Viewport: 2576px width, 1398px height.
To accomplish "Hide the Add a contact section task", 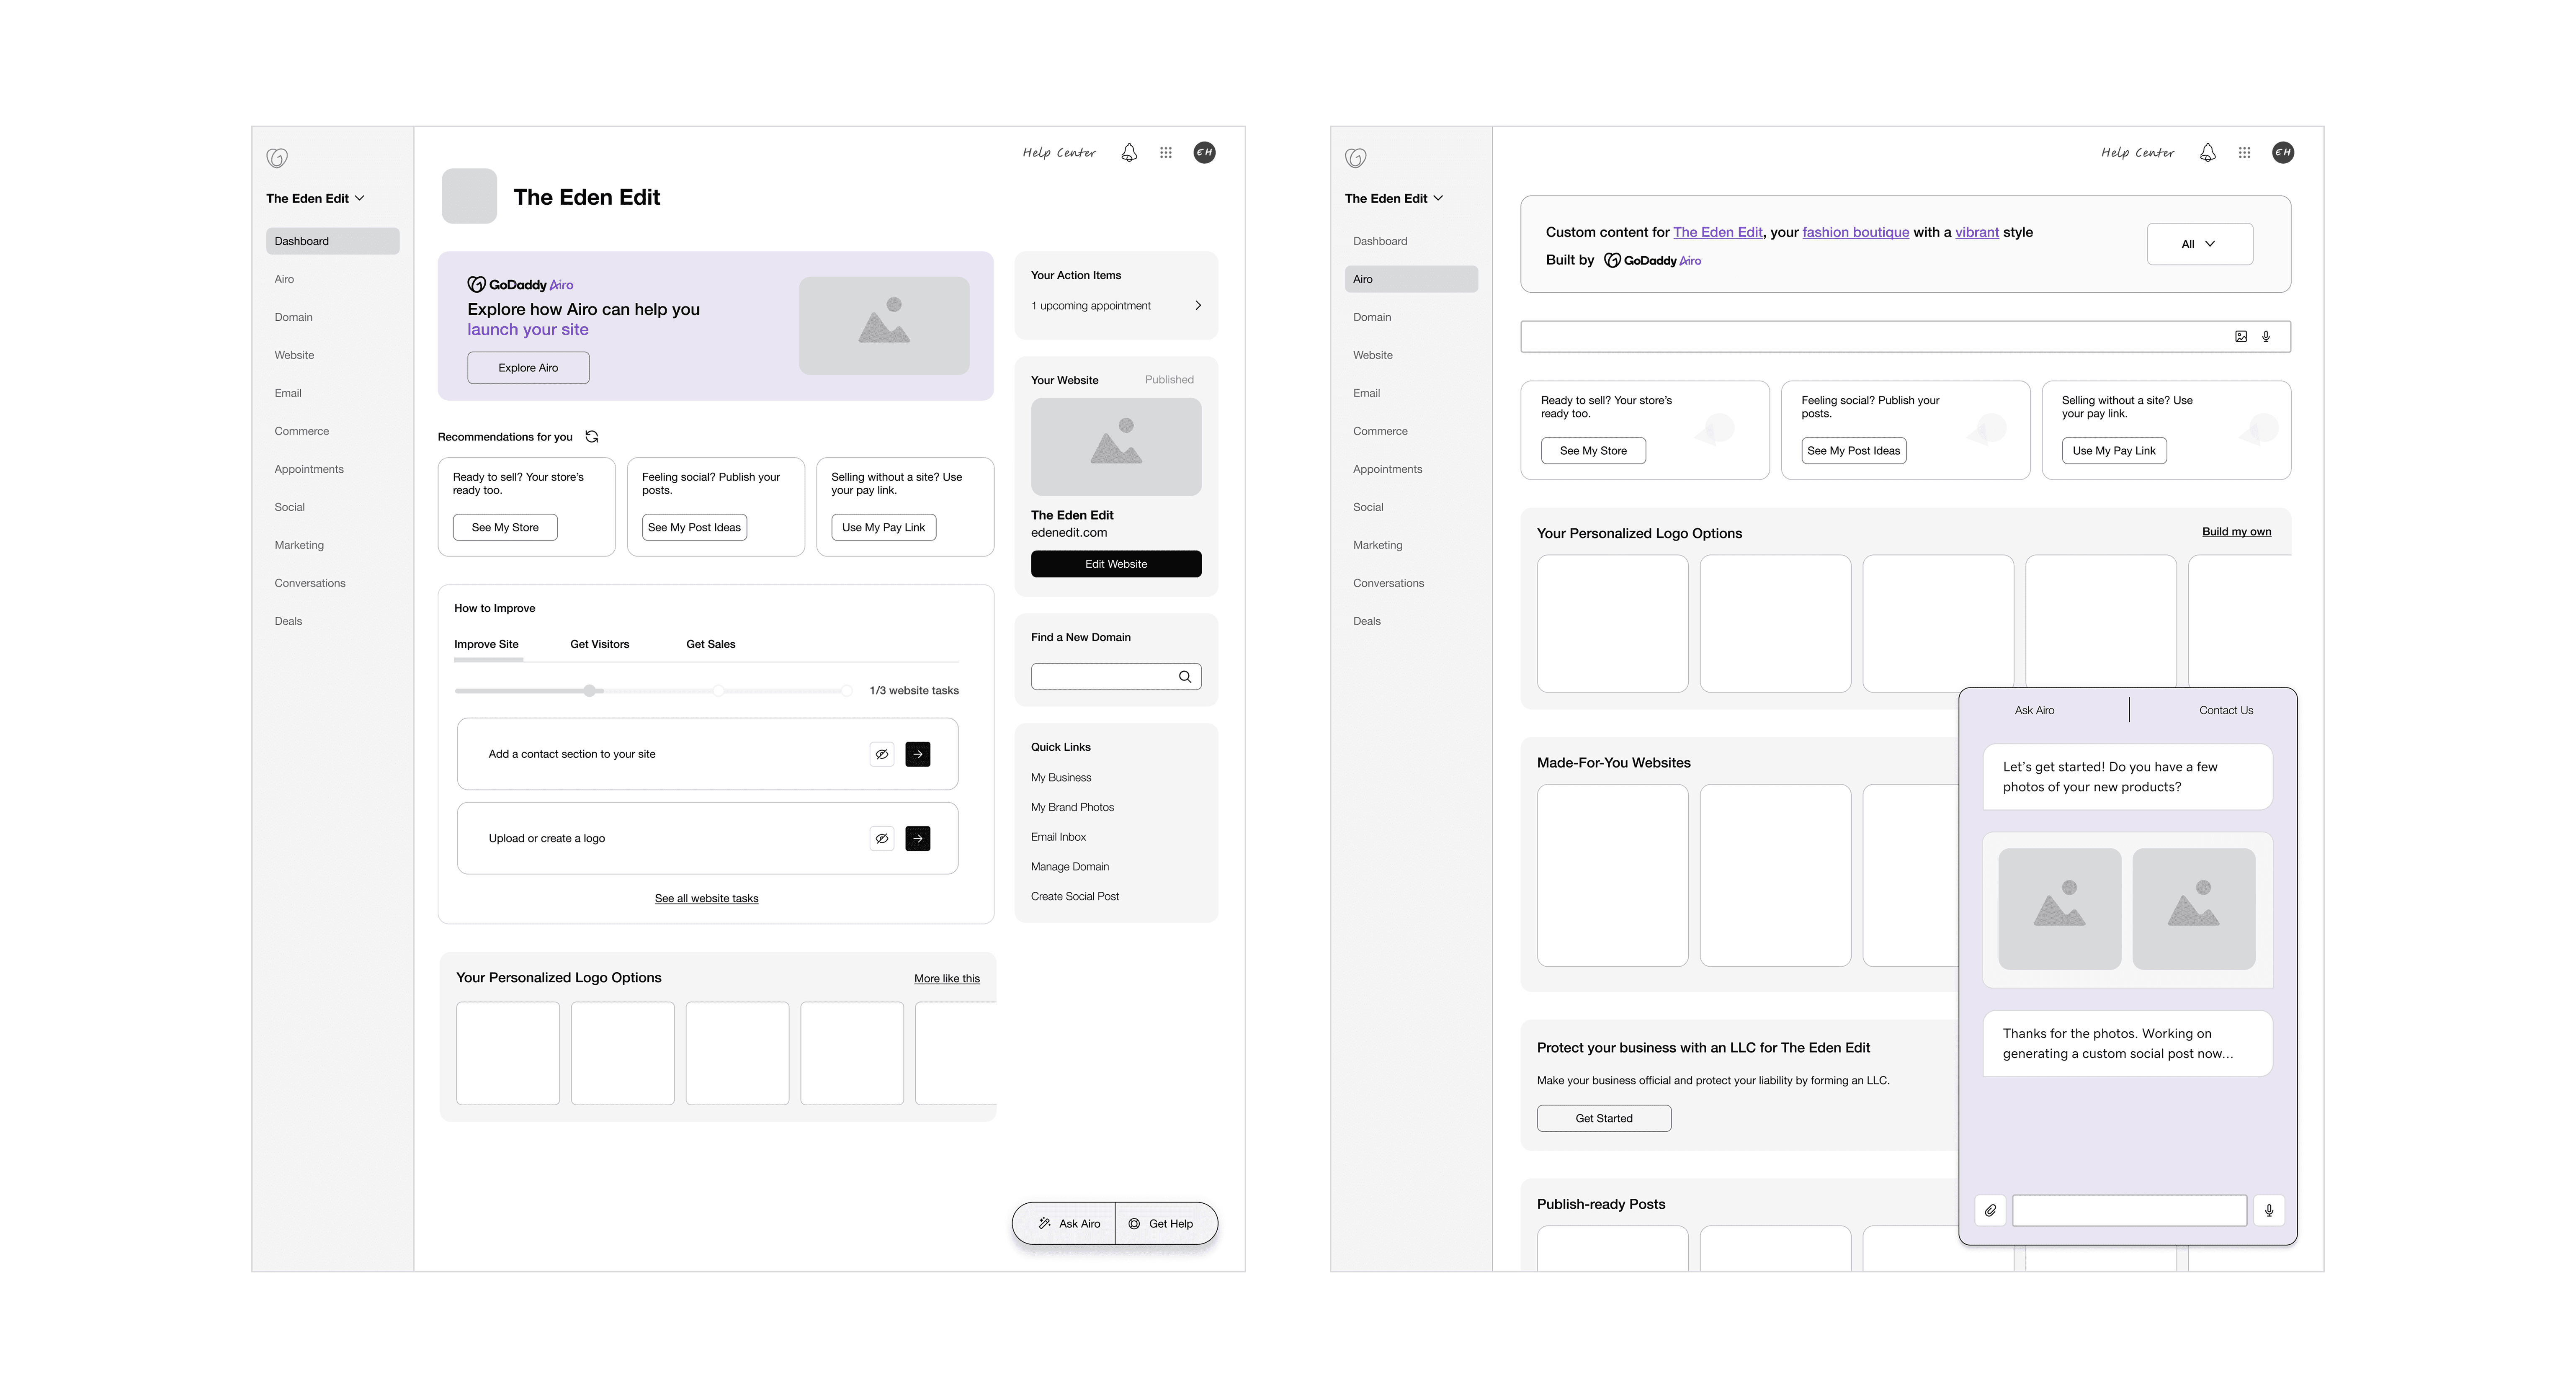I will pos(881,754).
